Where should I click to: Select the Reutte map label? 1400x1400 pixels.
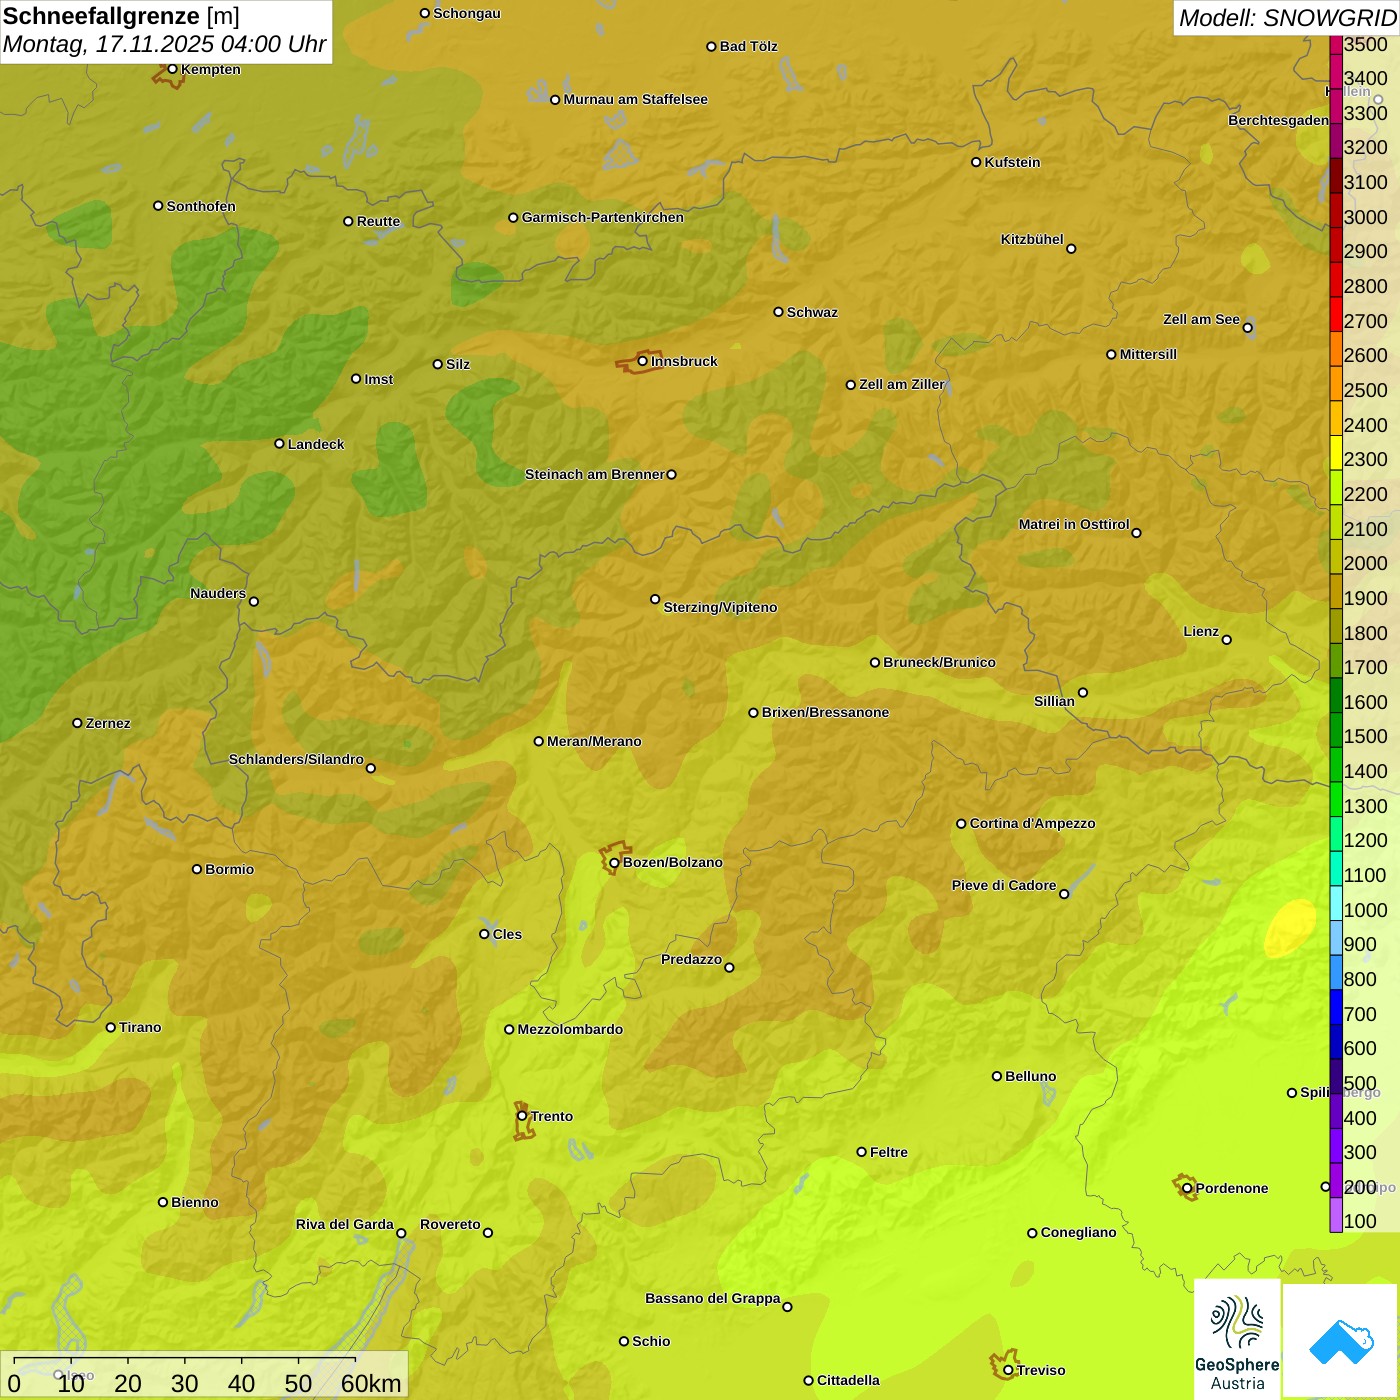(378, 221)
